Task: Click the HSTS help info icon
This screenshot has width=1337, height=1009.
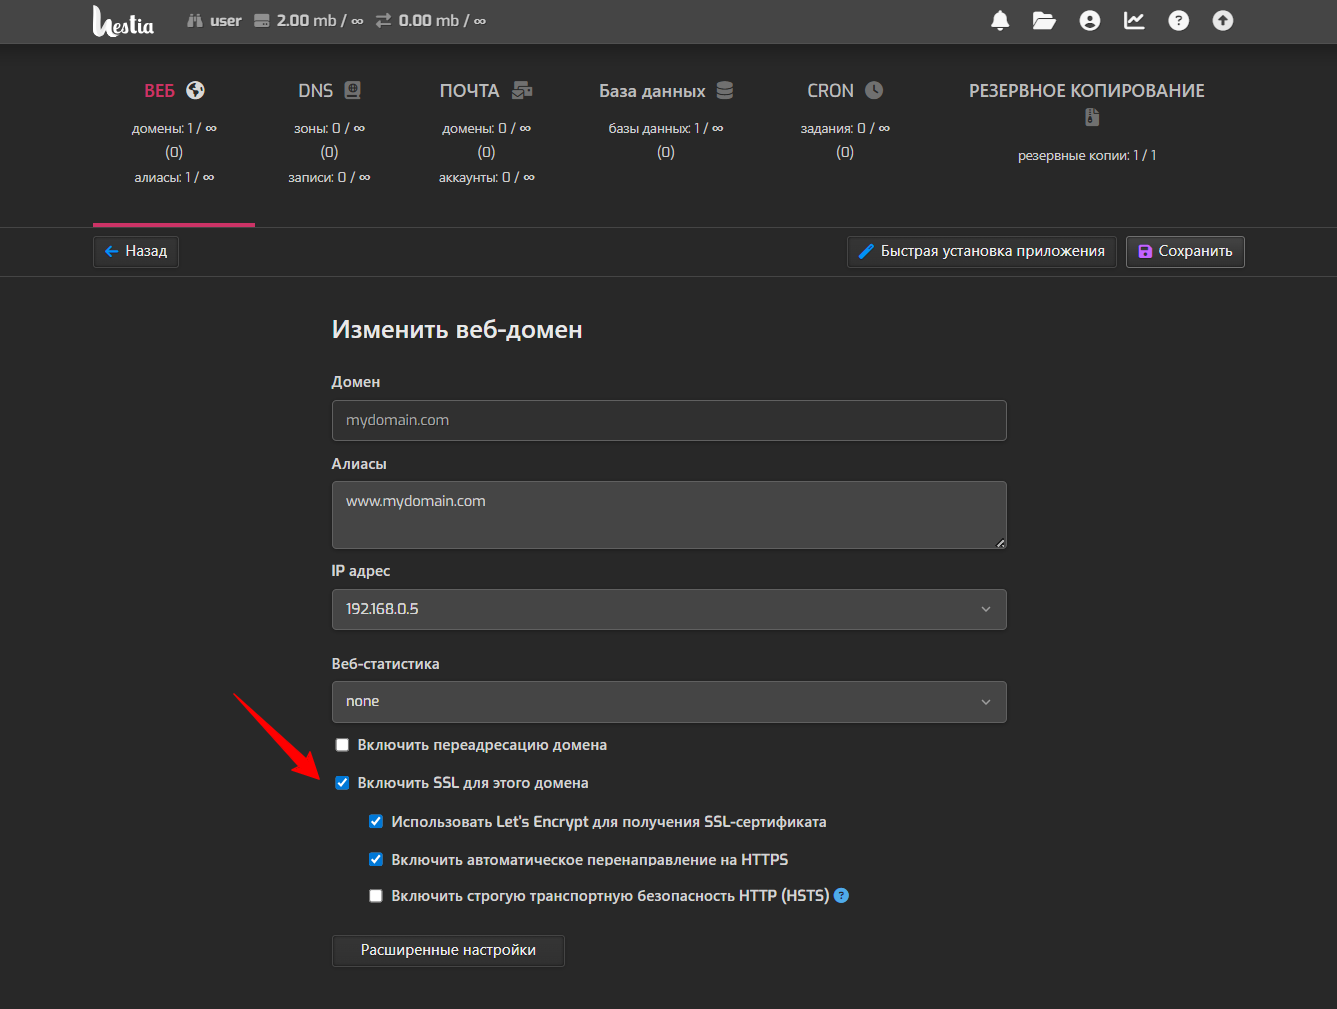Action: point(841,895)
